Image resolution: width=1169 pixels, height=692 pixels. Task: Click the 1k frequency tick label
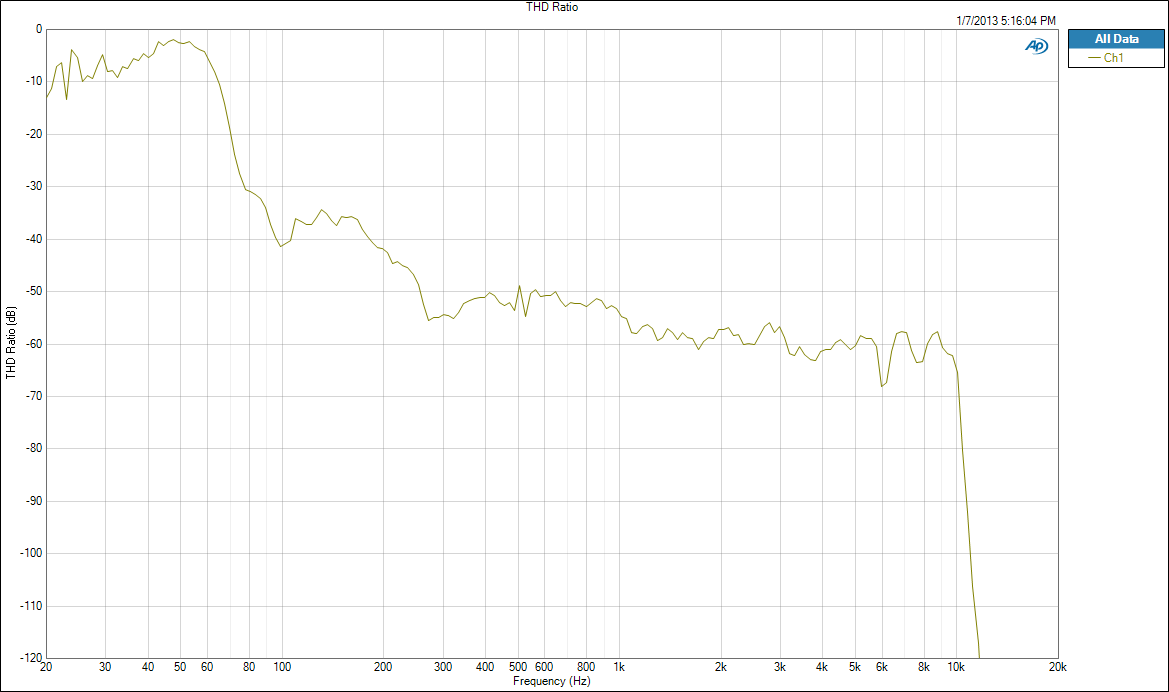pos(620,667)
